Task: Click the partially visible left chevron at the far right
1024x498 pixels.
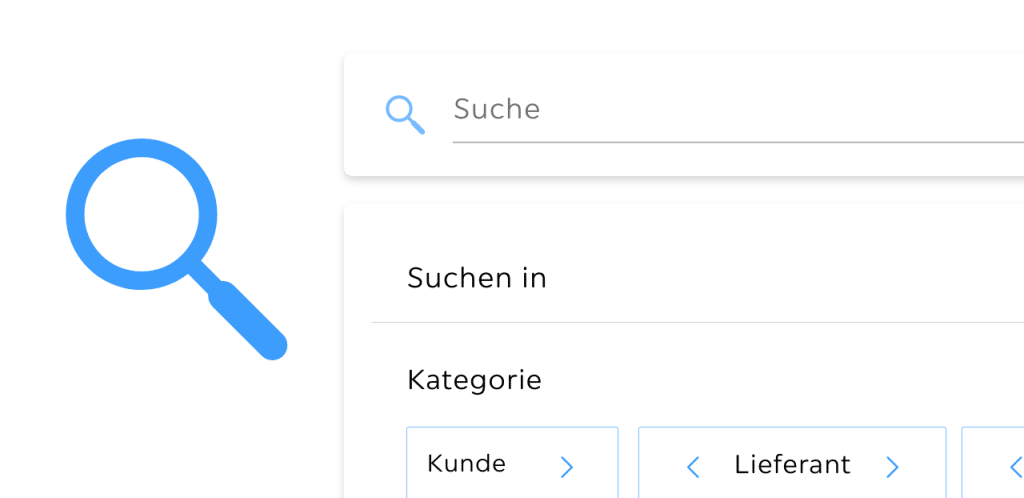Action: (x=1016, y=467)
